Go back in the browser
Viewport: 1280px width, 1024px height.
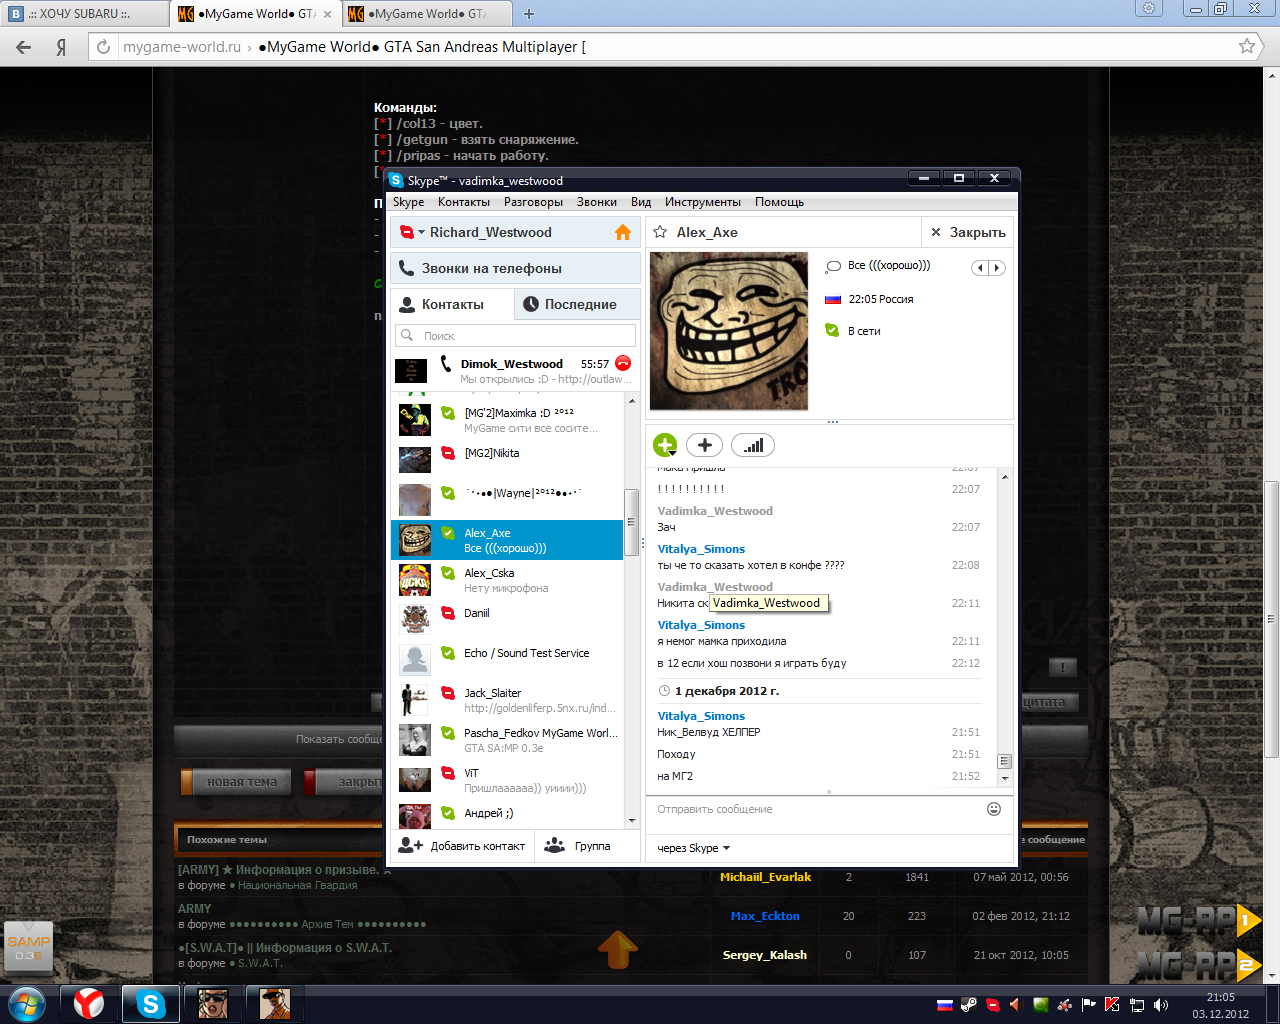[23, 47]
